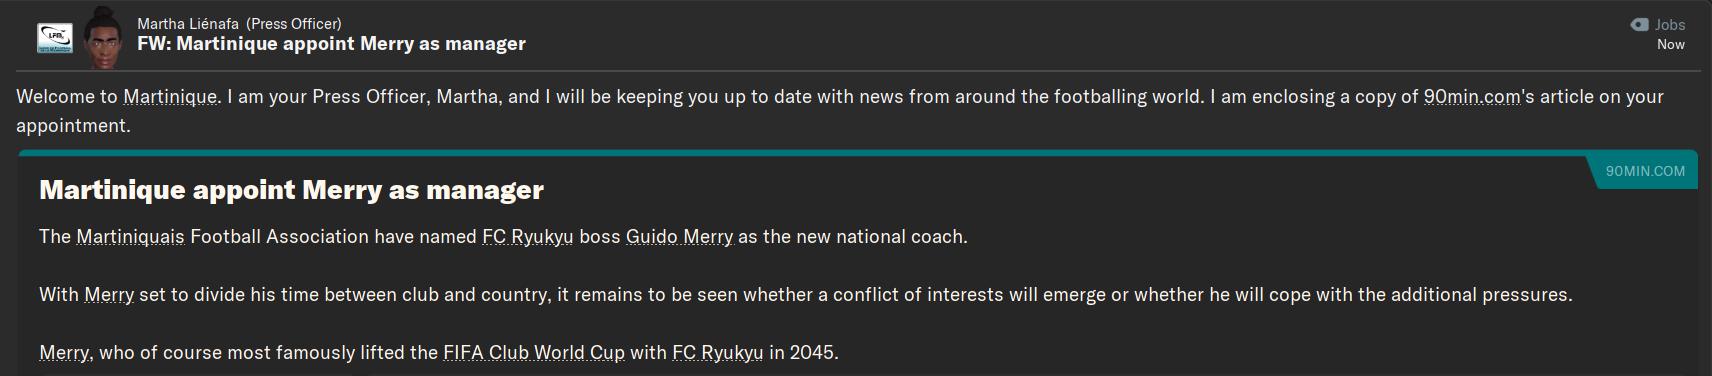Click the article headline inside the card
Screen dimensions: 1712x376
(x=291, y=190)
